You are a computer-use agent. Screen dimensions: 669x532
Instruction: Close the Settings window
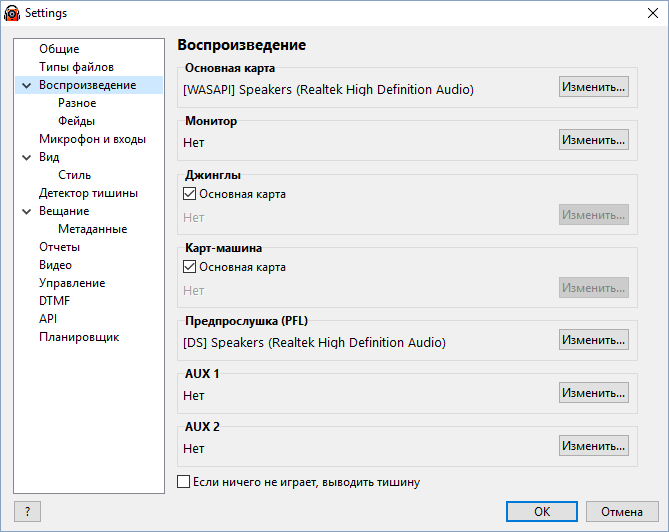[653, 13]
